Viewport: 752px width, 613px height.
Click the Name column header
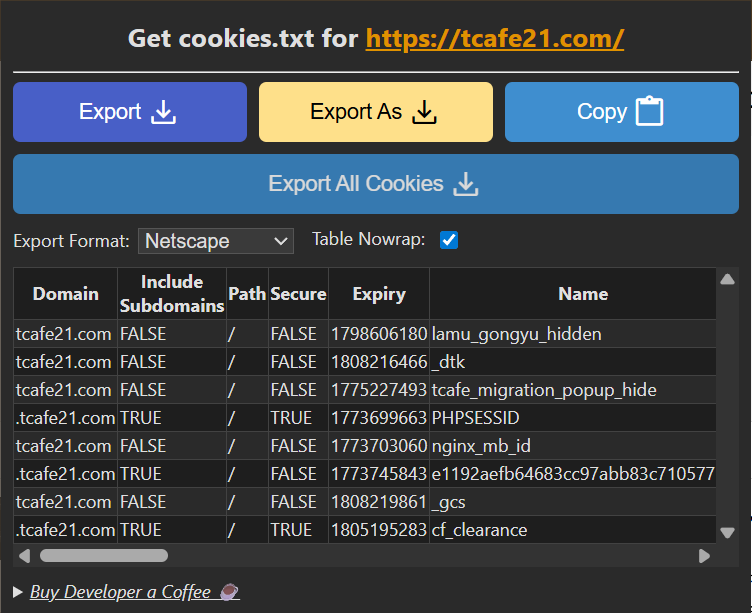click(583, 294)
